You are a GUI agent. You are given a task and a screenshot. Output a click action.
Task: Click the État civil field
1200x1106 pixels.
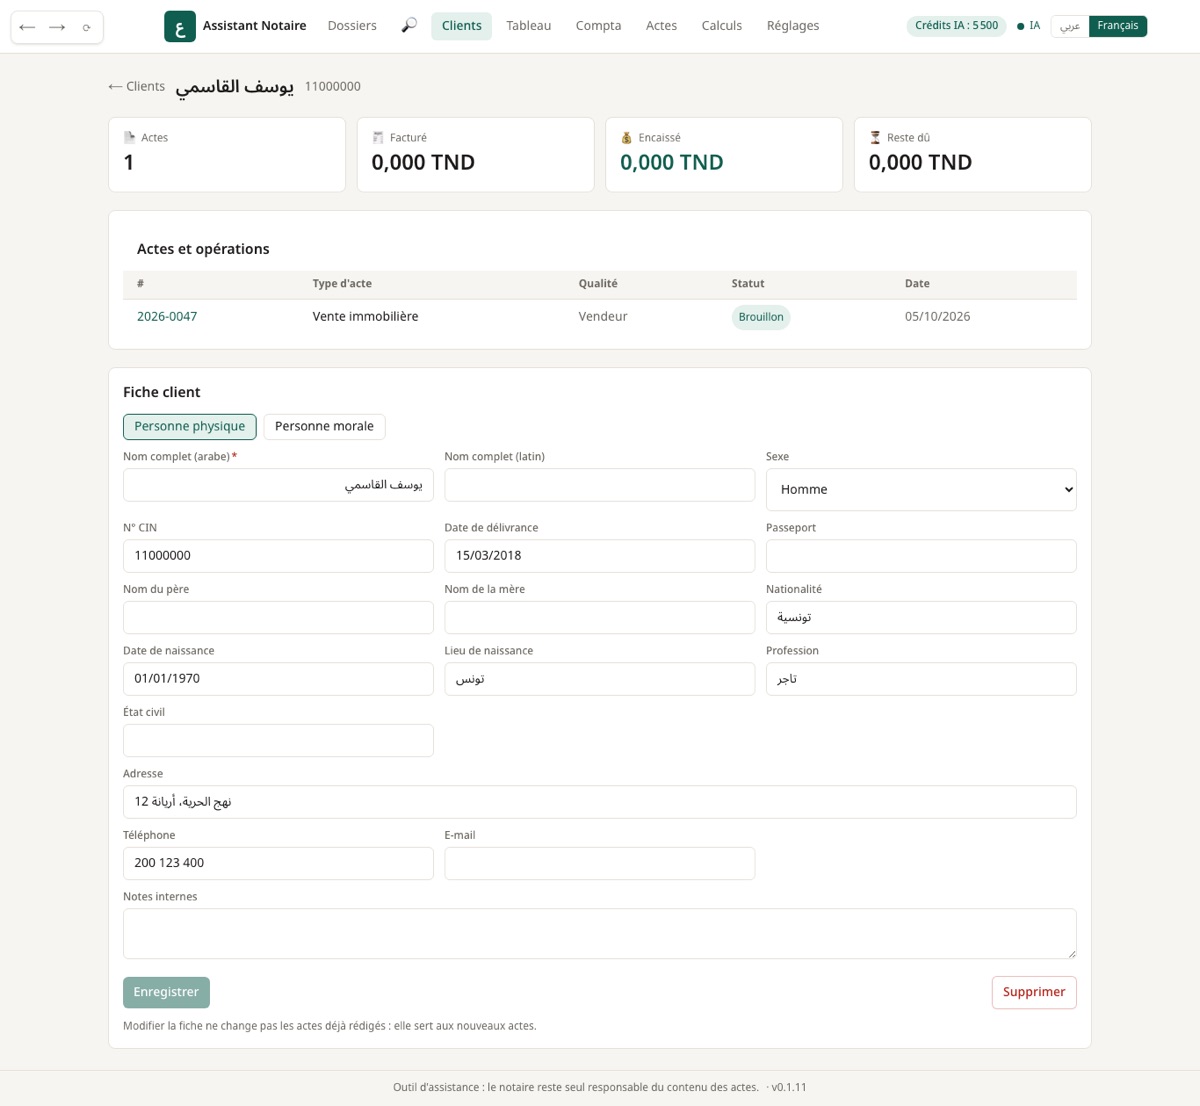click(x=278, y=740)
